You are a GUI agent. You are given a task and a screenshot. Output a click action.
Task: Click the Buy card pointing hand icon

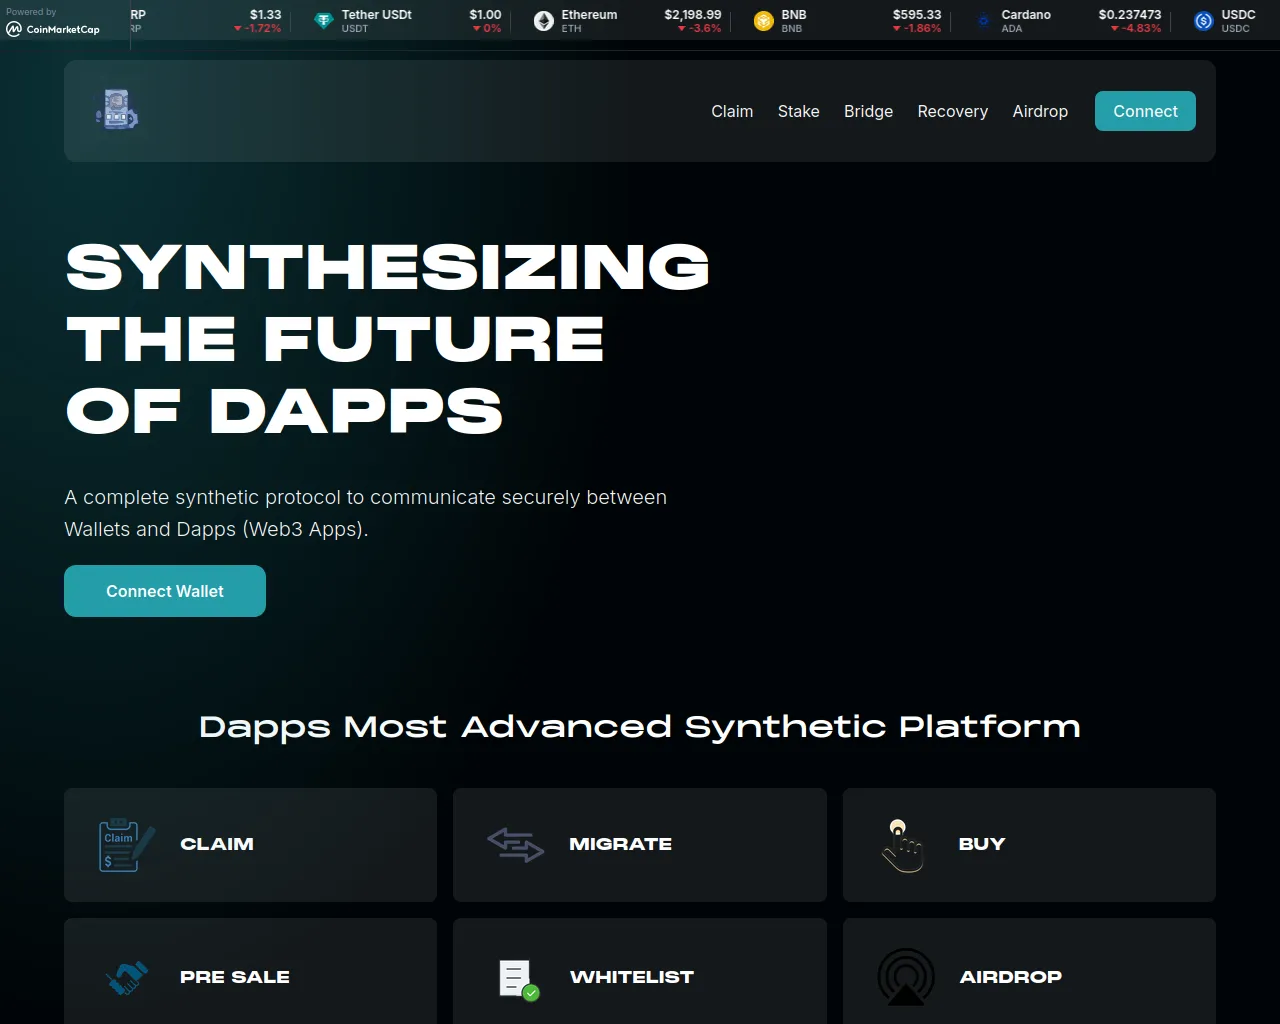(x=902, y=845)
